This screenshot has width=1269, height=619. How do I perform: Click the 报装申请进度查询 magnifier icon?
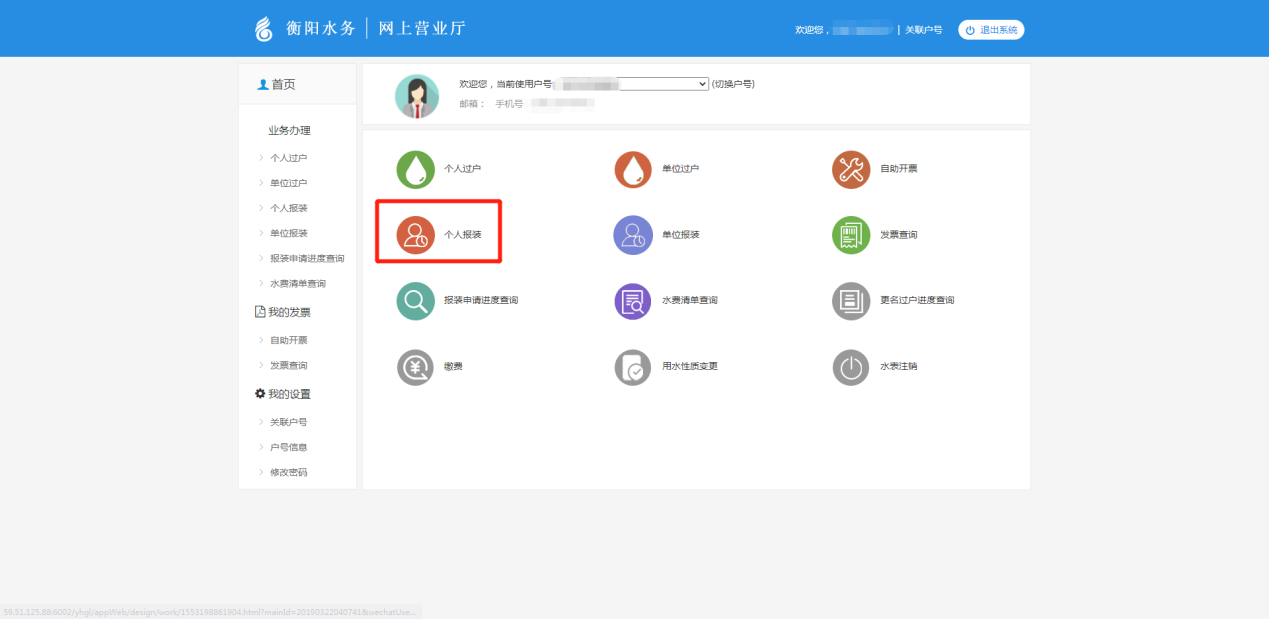(416, 301)
